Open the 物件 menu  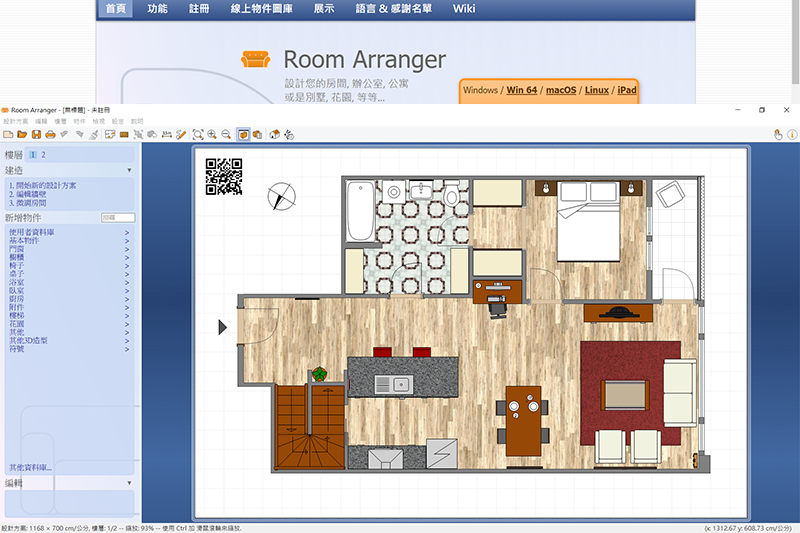pos(79,121)
